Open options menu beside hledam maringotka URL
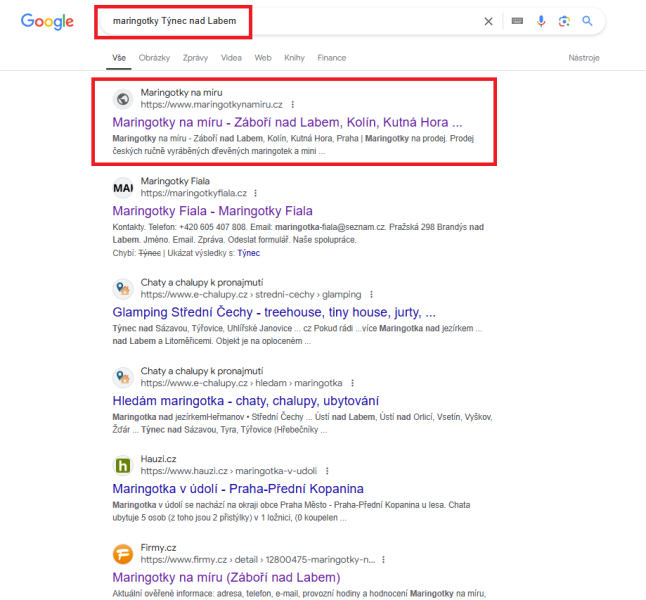The image size is (646, 600). coord(352,383)
